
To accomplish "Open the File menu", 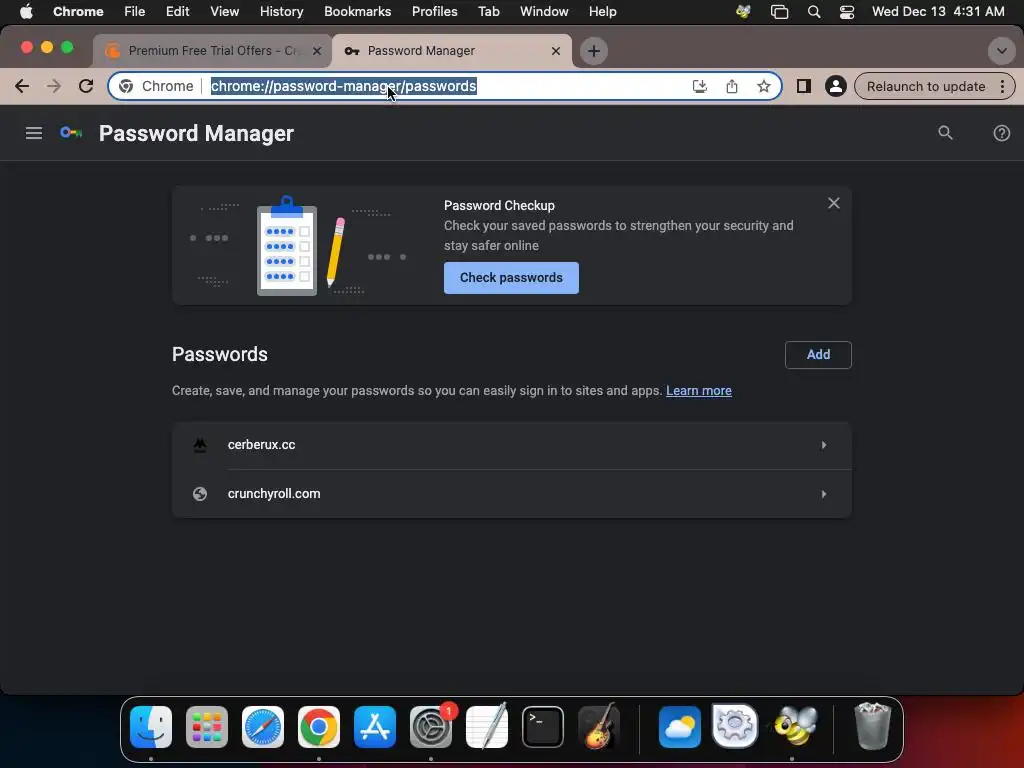I will tap(135, 11).
